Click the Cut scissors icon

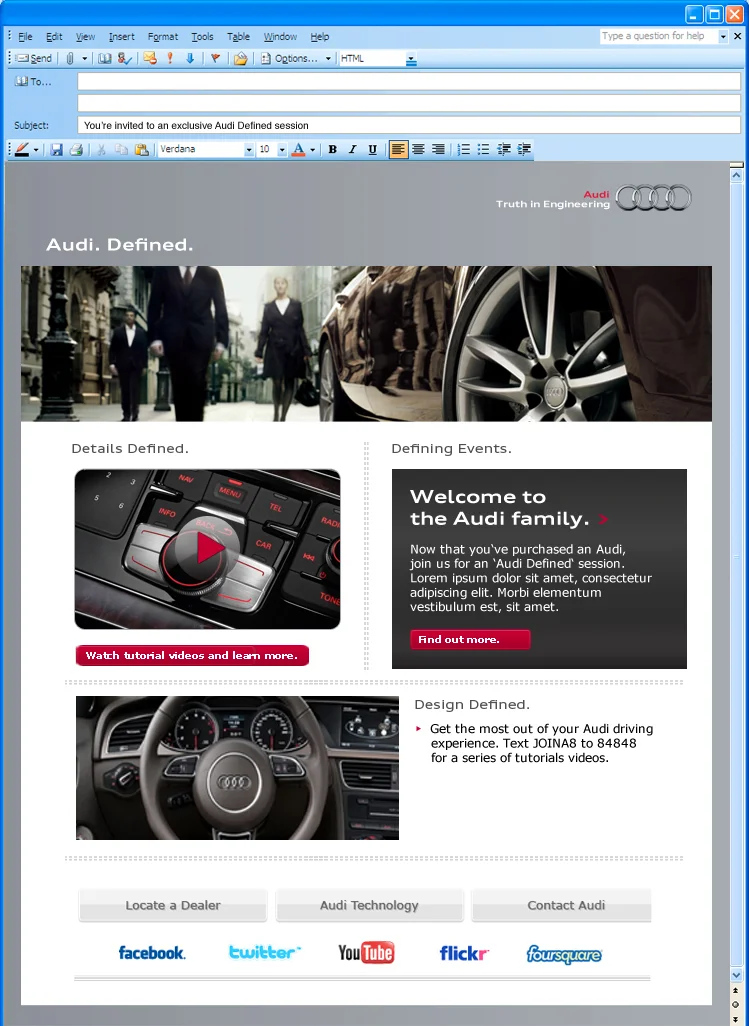coord(101,149)
